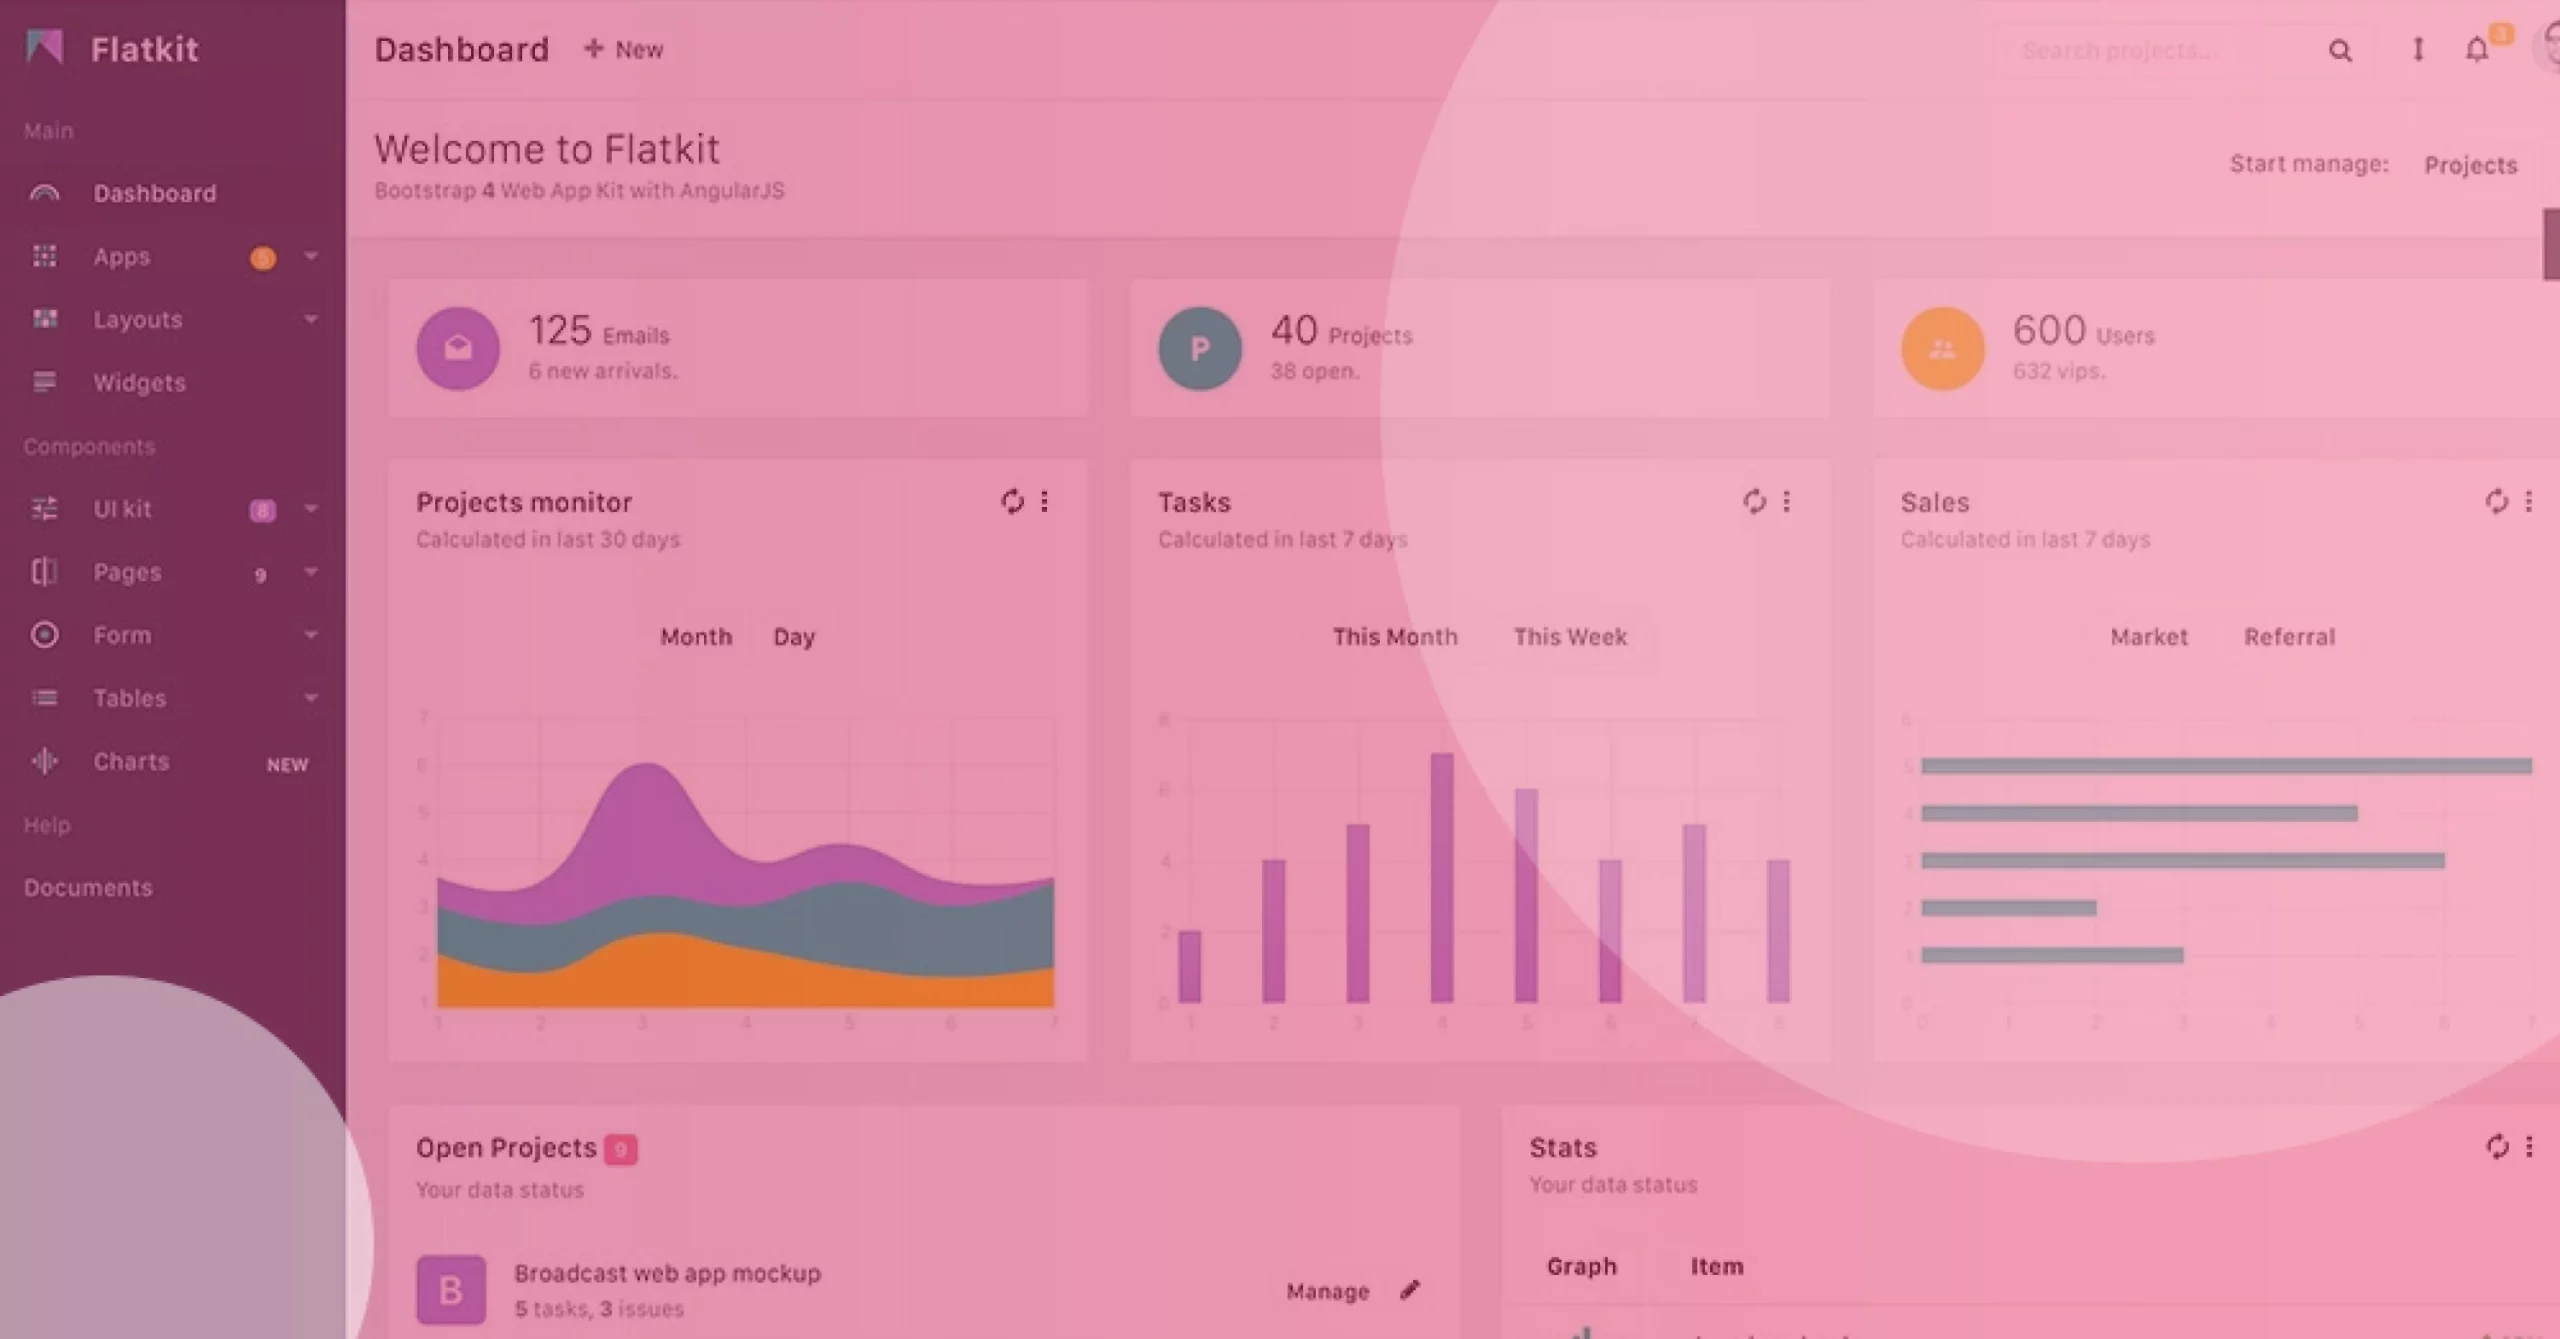Click the Form circle icon
Viewport: 2560px width, 1339px height.
(x=44, y=634)
